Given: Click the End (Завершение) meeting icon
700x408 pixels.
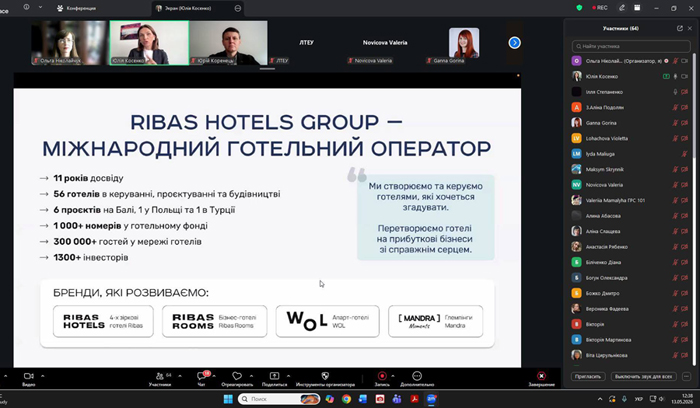Looking at the screenshot, I should [541, 376].
